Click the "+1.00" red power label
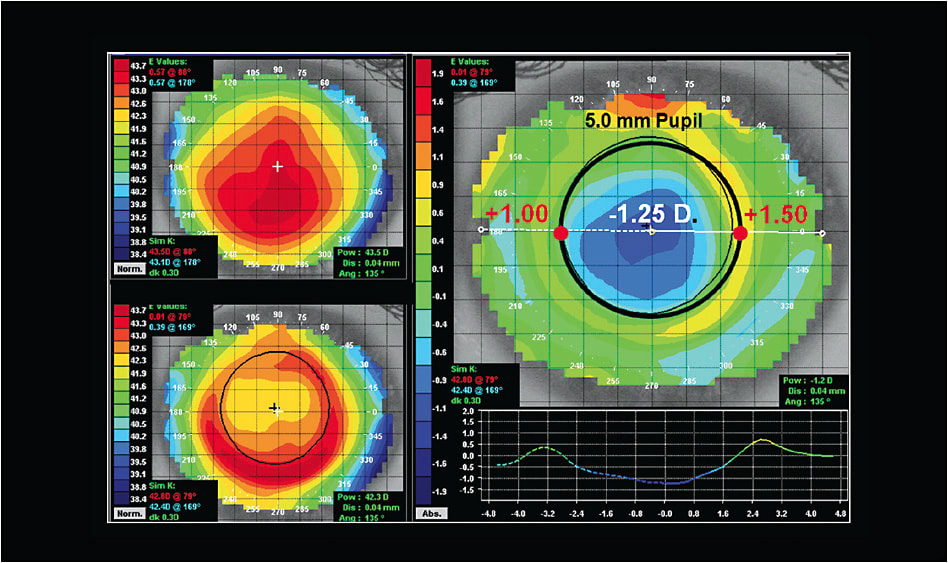The width and height of the screenshot is (948, 563). pyautogui.click(x=516, y=213)
